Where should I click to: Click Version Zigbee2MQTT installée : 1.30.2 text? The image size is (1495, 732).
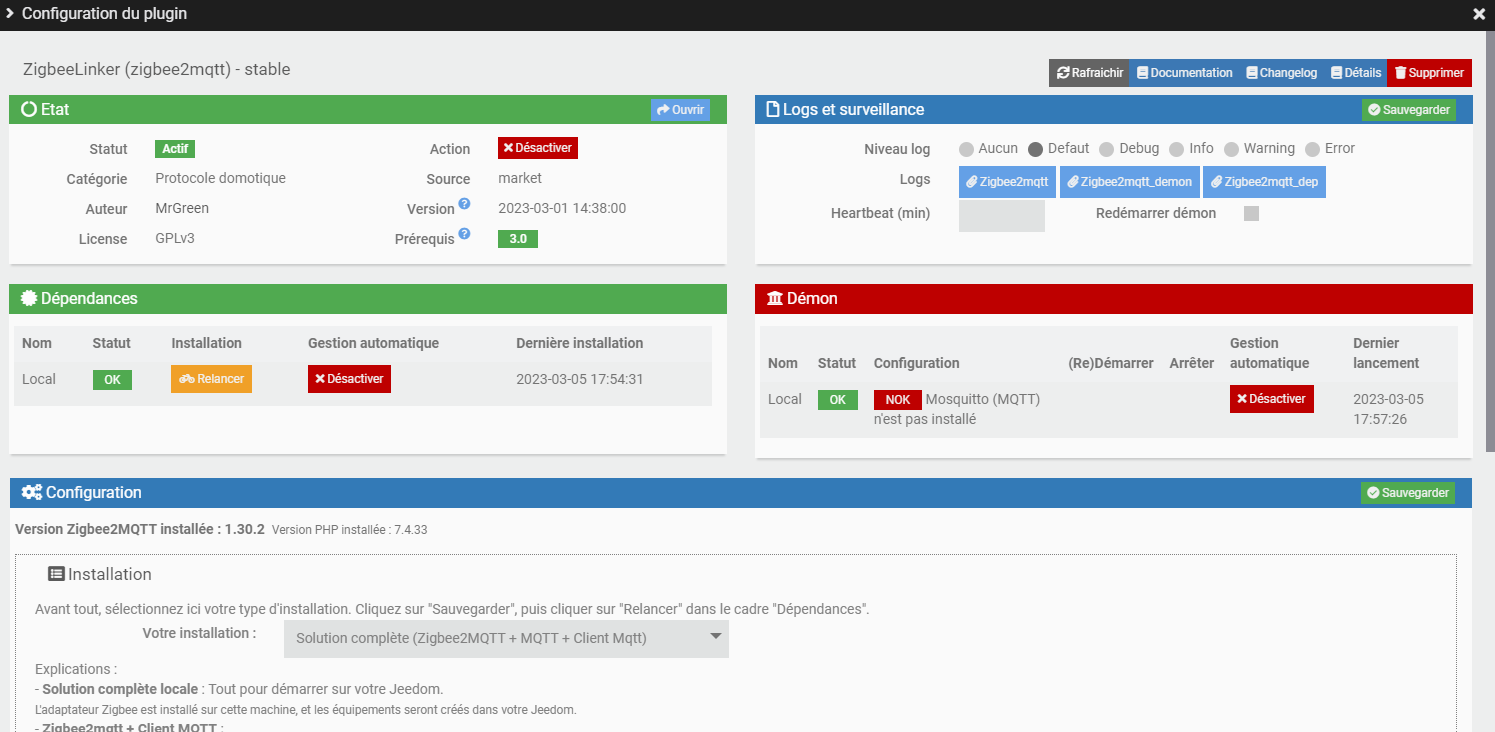pyautogui.click(x=140, y=529)
